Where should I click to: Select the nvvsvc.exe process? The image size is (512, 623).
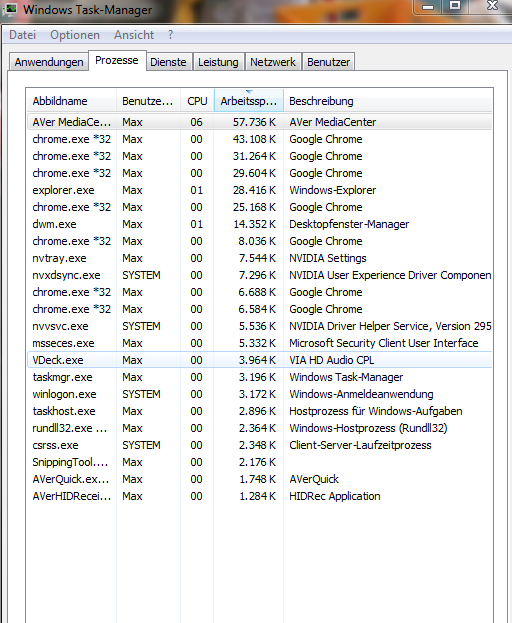(260, 326)
